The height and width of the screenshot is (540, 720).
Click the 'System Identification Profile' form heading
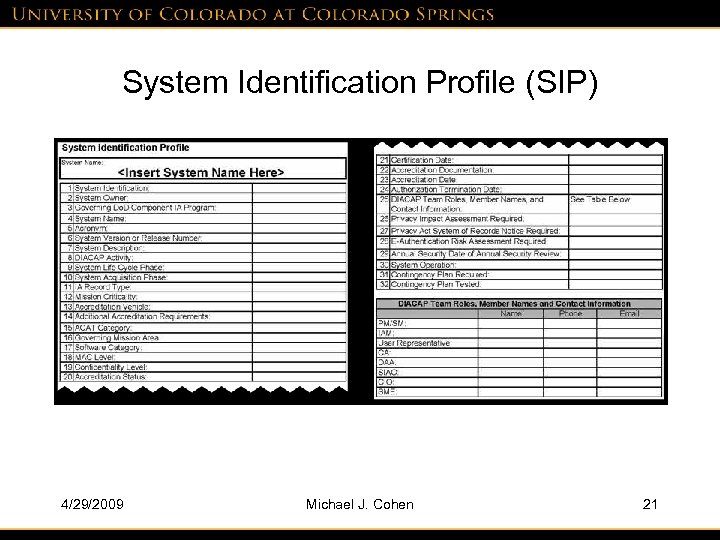click(x=125, y=148)
